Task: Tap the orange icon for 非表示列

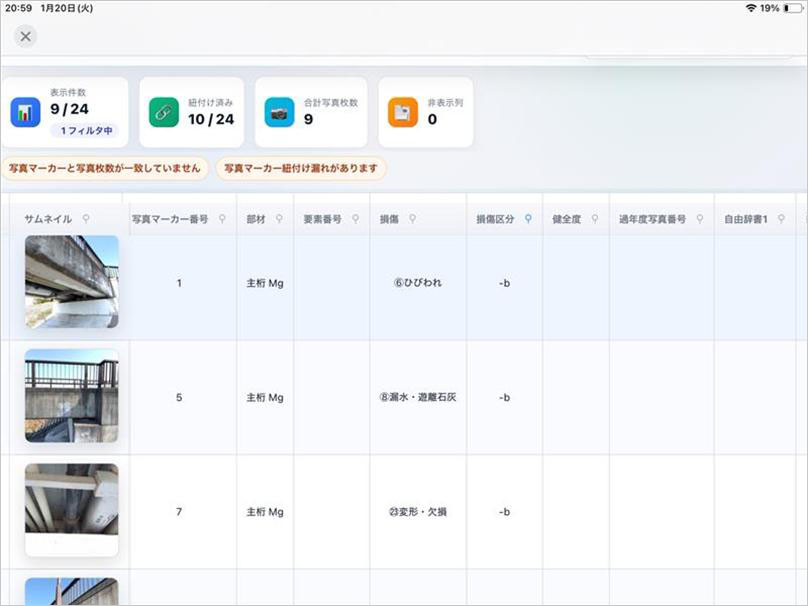Action: 403,112
